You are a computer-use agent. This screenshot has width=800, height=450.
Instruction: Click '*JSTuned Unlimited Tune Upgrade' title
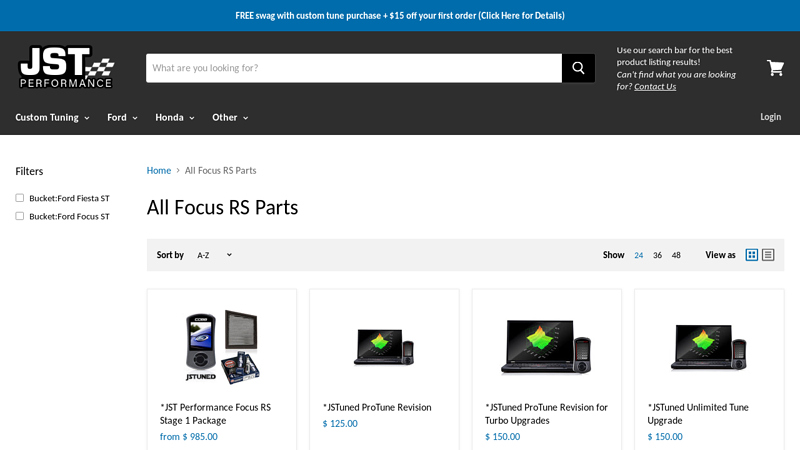[x=698, y=414]
